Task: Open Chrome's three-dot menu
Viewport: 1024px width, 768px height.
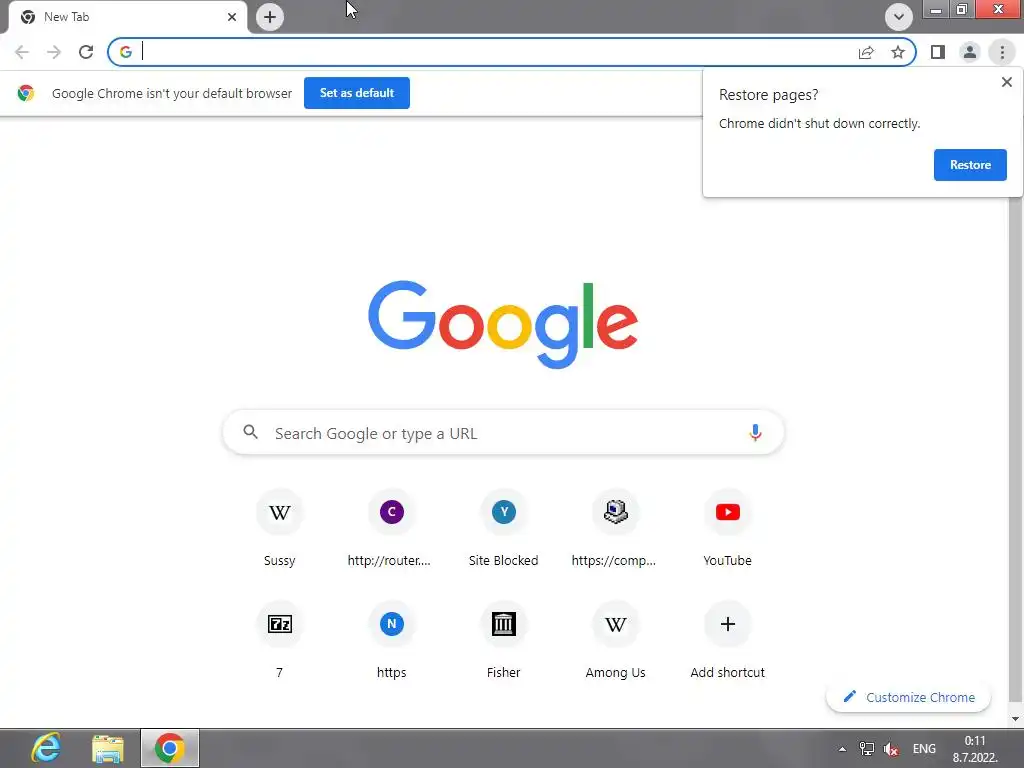Action: click(x=1002, y=52)
